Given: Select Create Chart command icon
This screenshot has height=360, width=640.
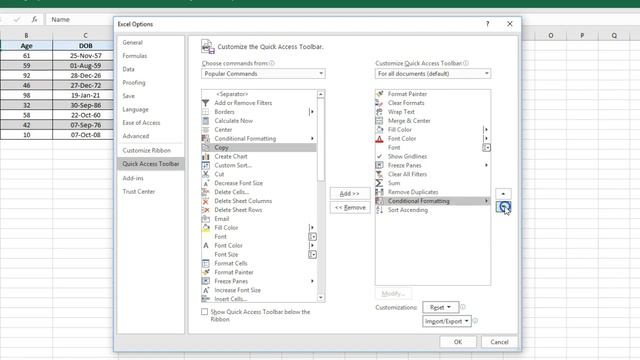Looking at the screenshot, I should pos(206,156).
